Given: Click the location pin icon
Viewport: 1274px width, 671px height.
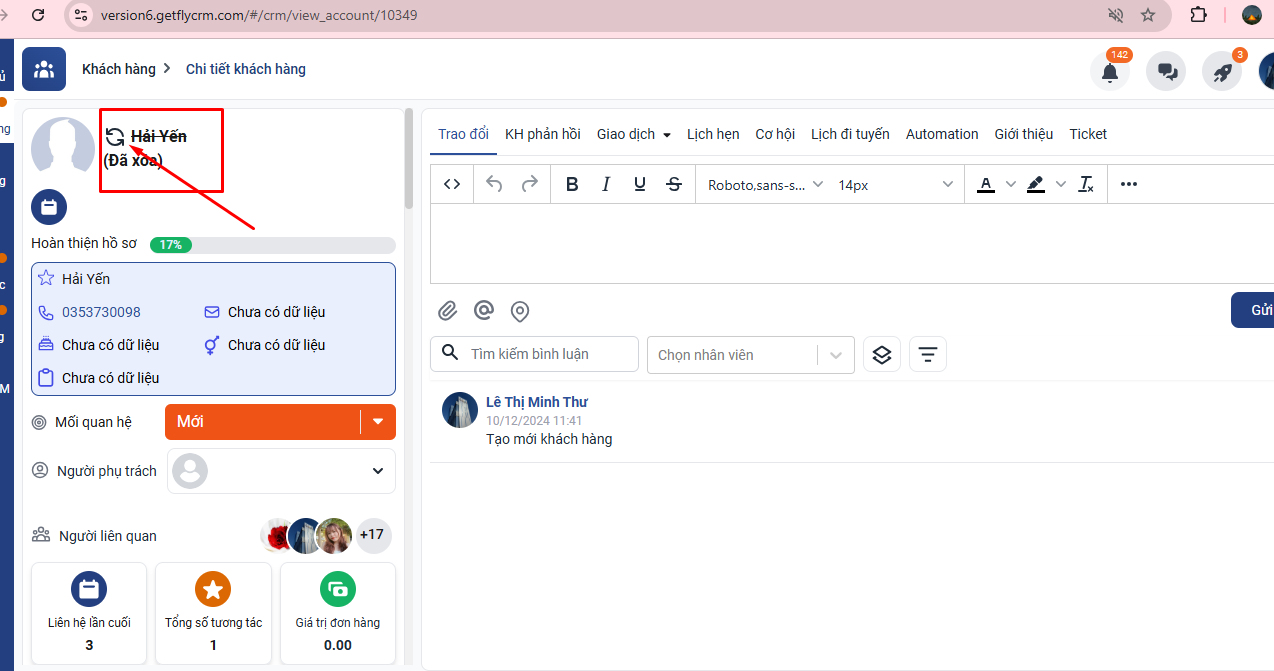Looking at the screenshot, I should tap(520, 311).
